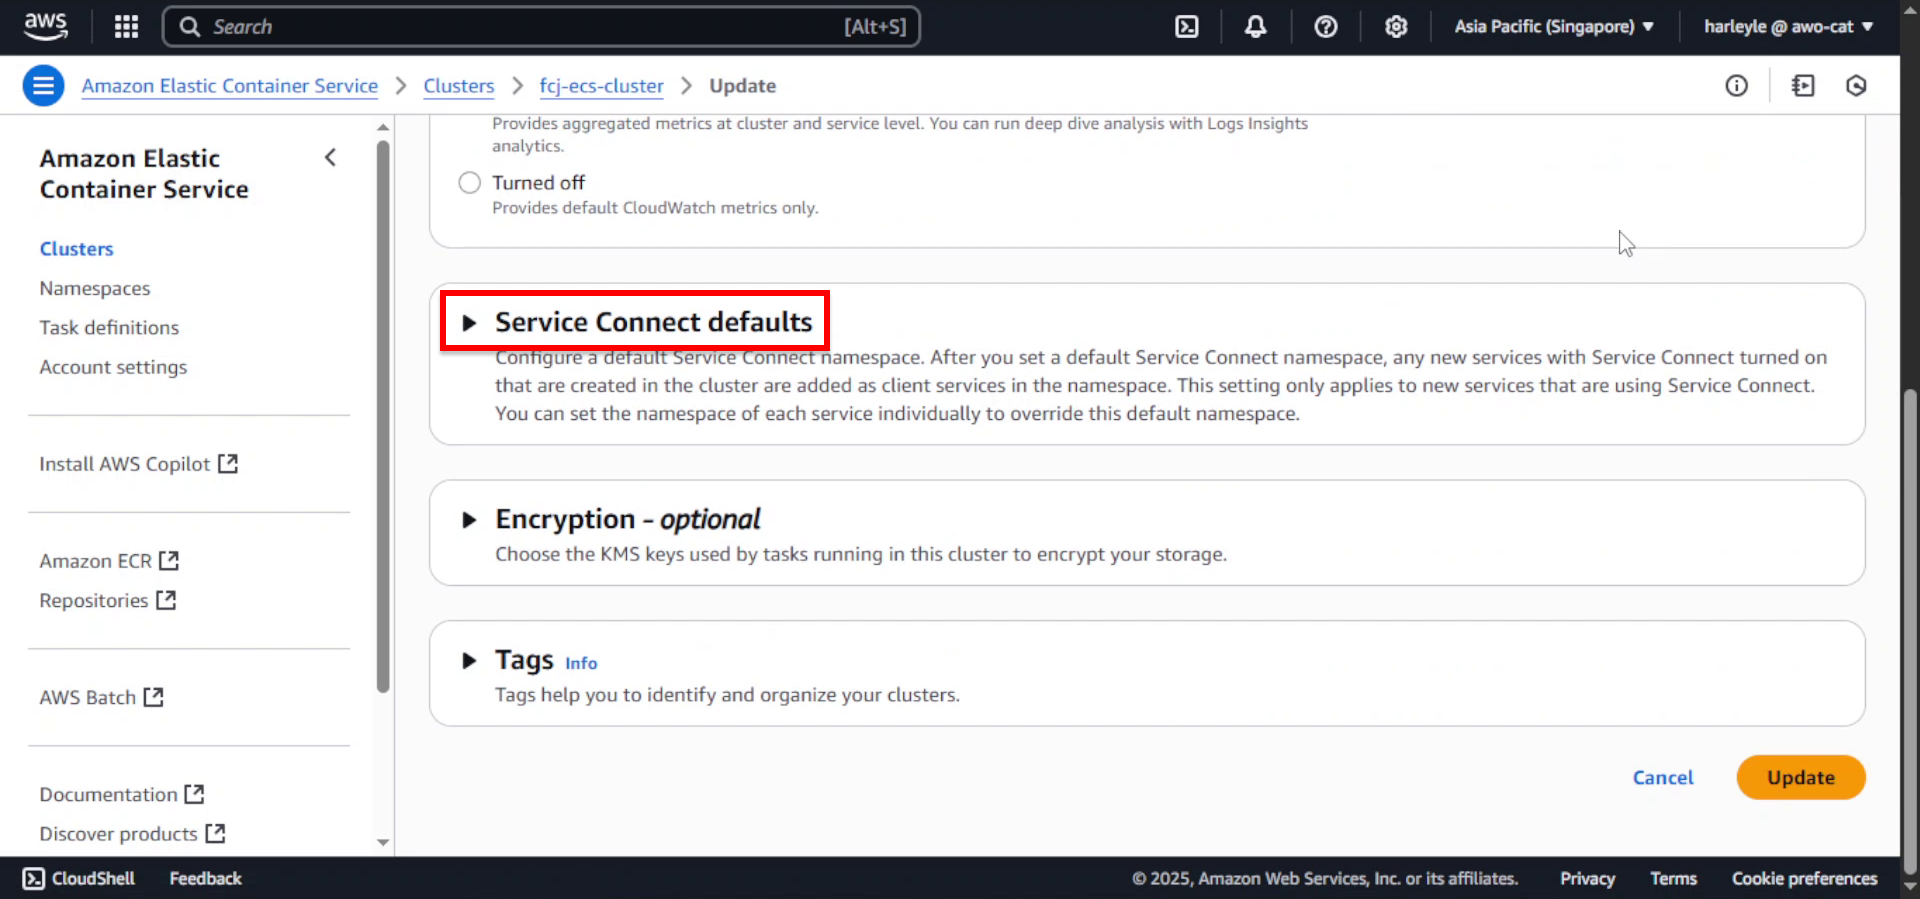The width and height of the screenshot is (1920, 899).
Task: Open CloudShell from the footer
Action: tap(79, 878)
